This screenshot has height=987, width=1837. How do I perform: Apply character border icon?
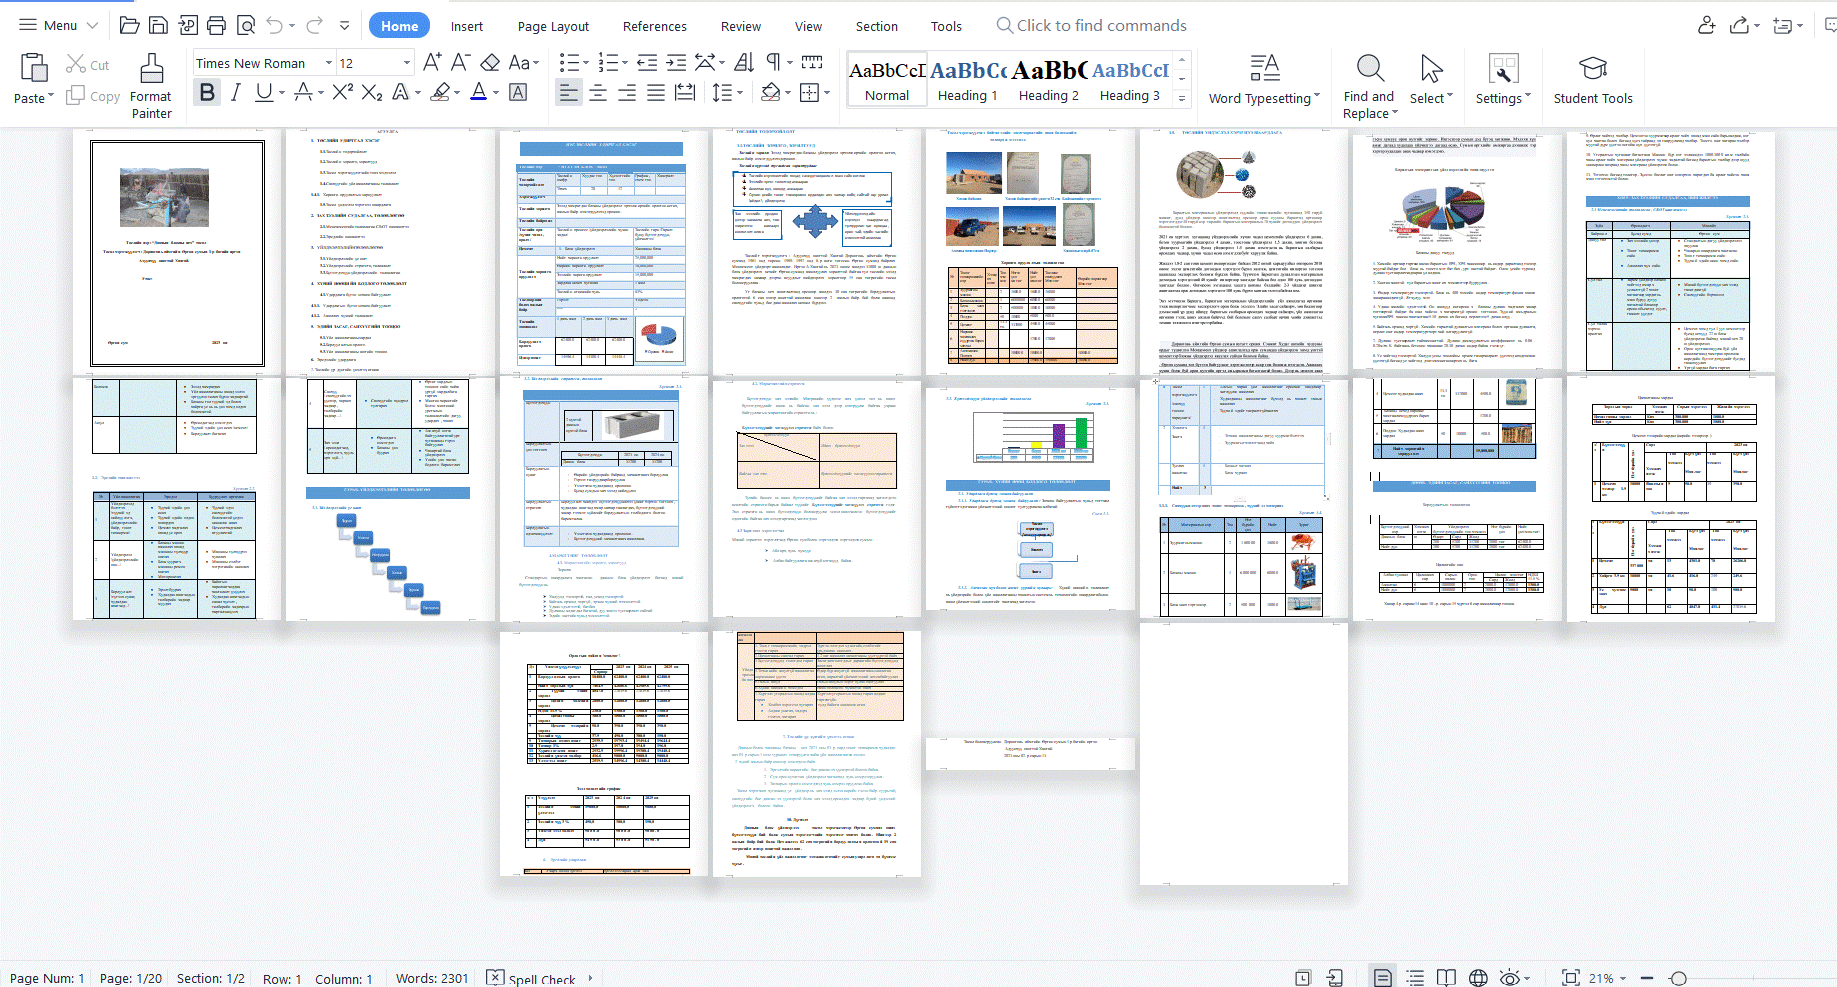pos(518,92)
